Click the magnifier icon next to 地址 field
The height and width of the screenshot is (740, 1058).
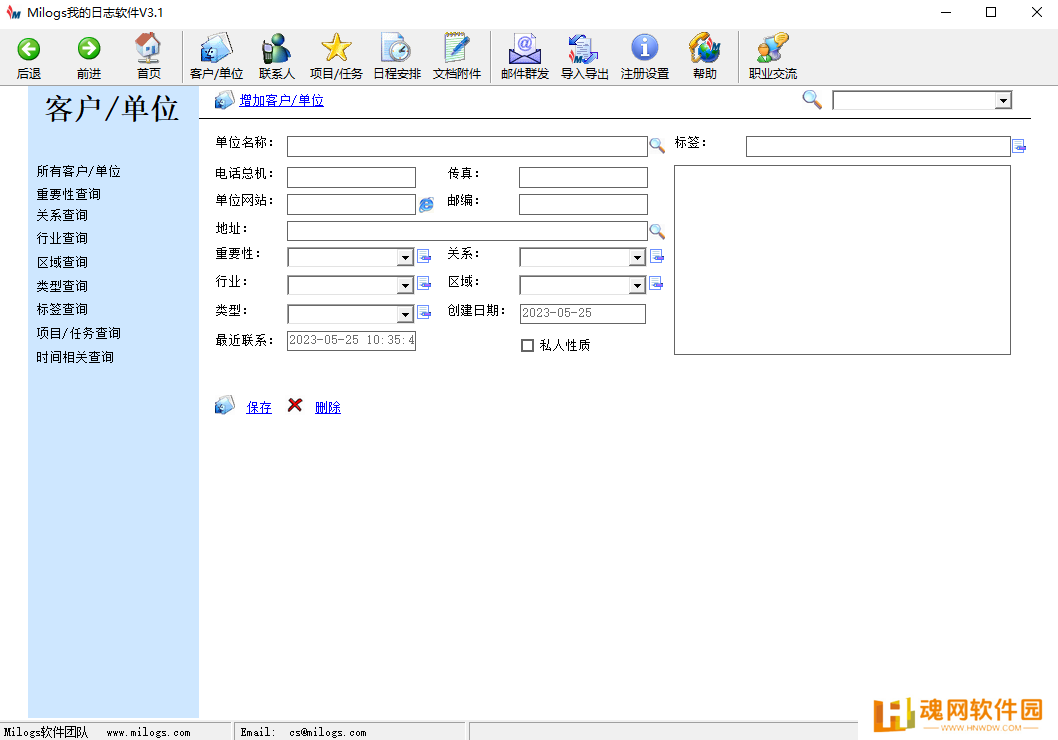point(657,231)
